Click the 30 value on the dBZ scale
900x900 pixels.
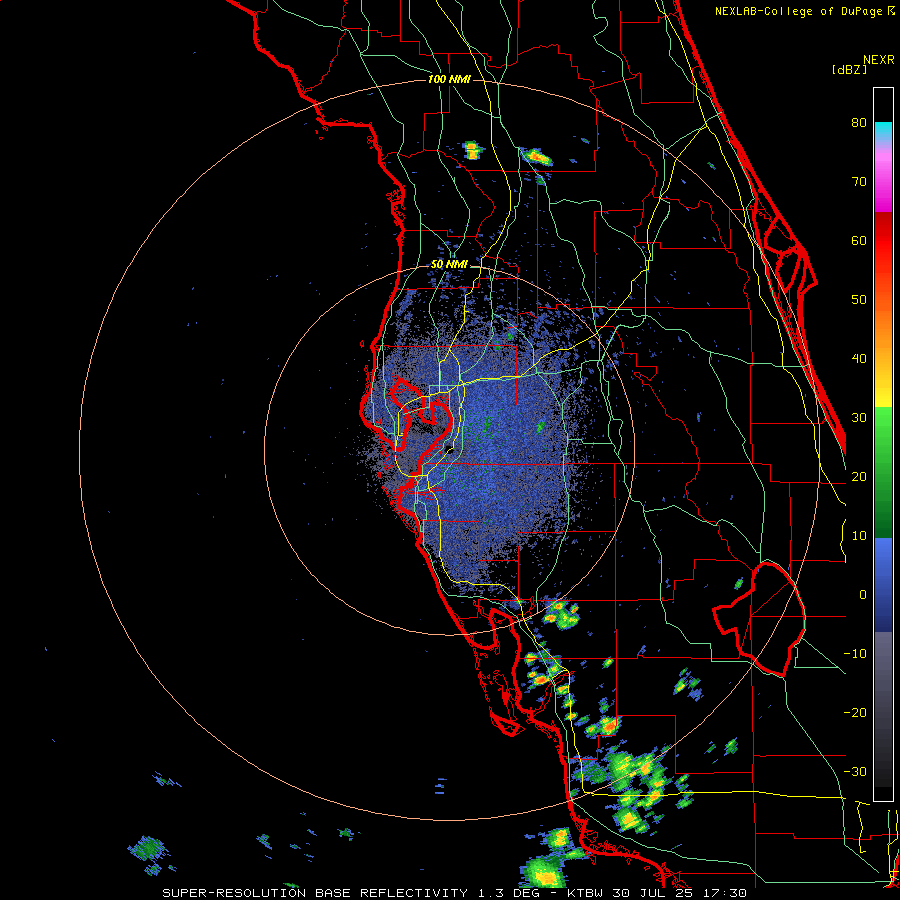pos(859,417)
